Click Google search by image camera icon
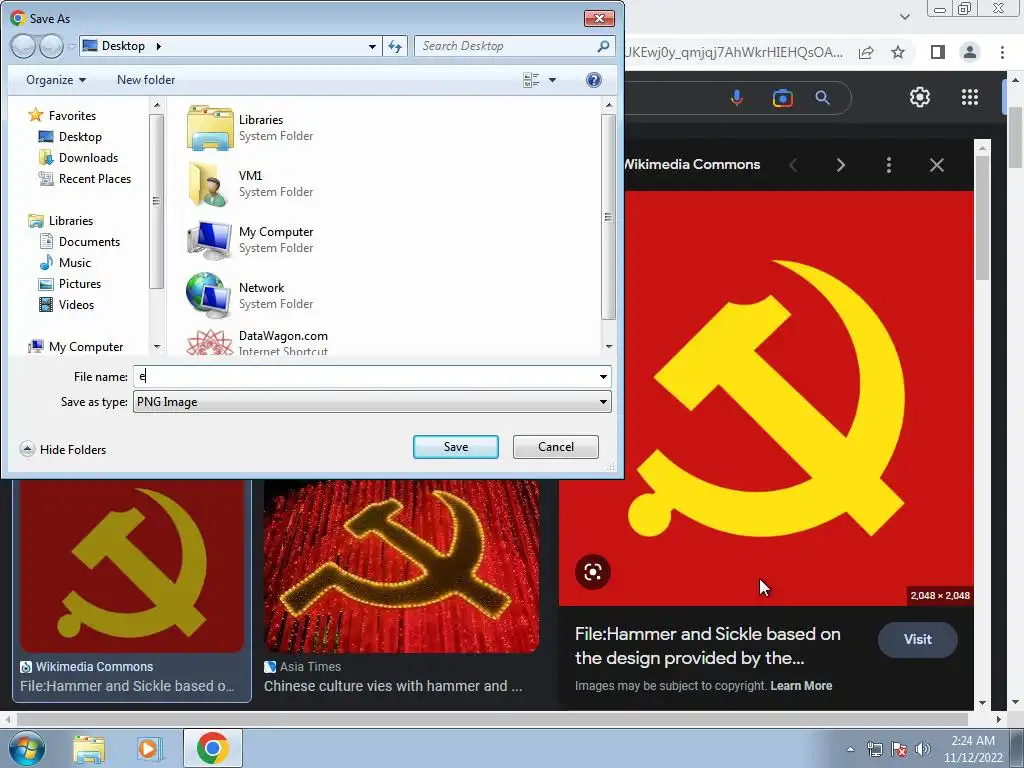 coord(782,98)
